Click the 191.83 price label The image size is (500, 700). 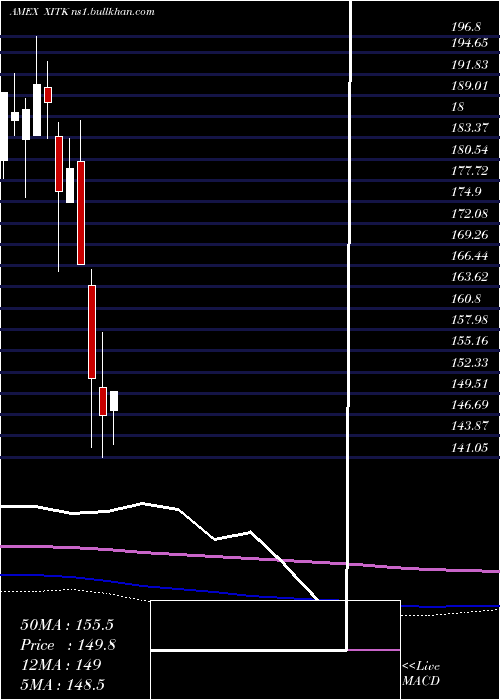[470, 65]
